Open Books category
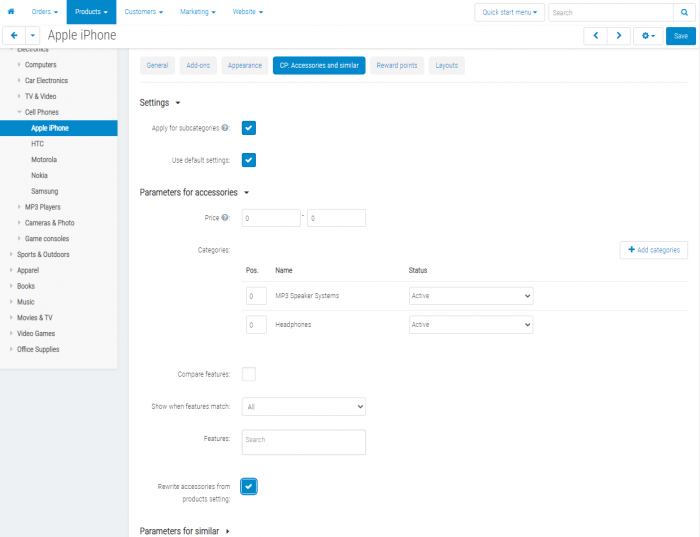The image size is (700, 537). click(26, 286)
